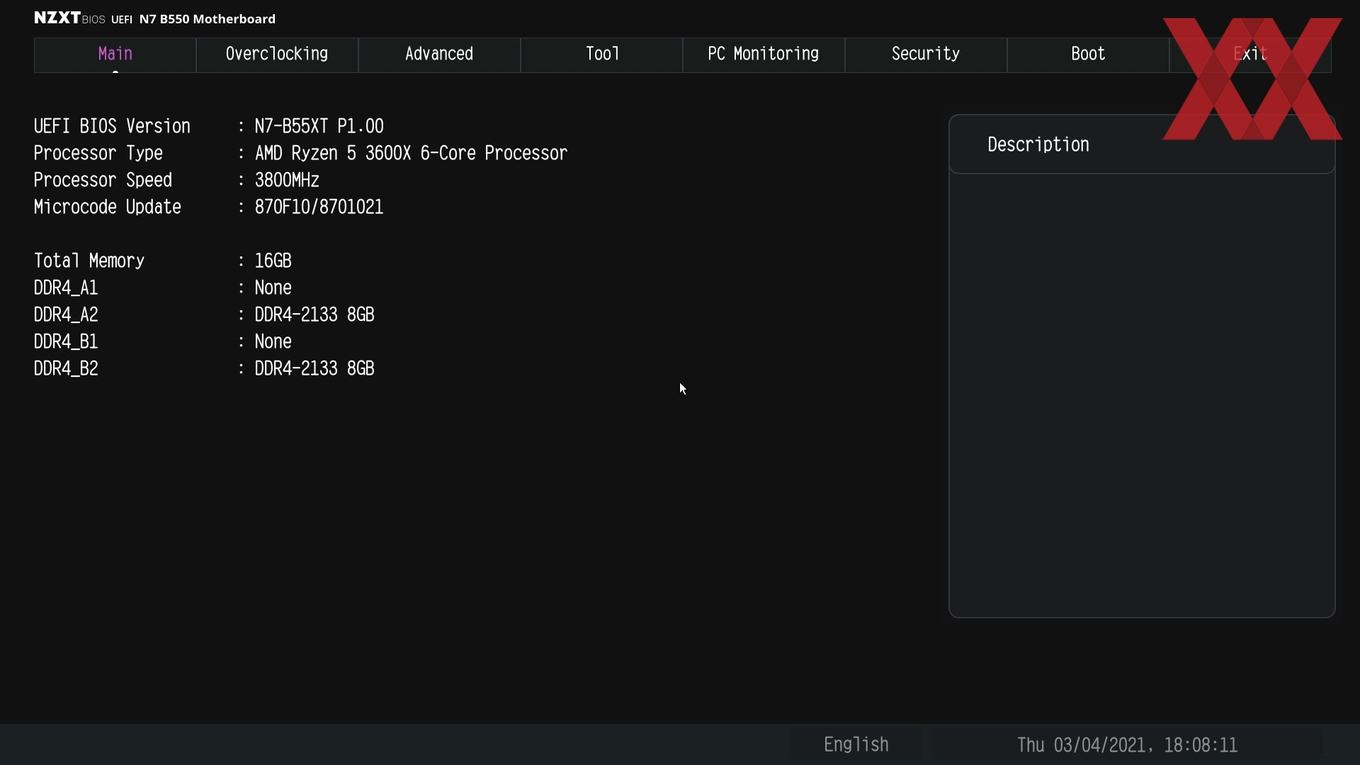Open the PC Monitoring tab
Image resolution: width=1360 pixels, height=765 pixels.
click(x=763, y=54)
